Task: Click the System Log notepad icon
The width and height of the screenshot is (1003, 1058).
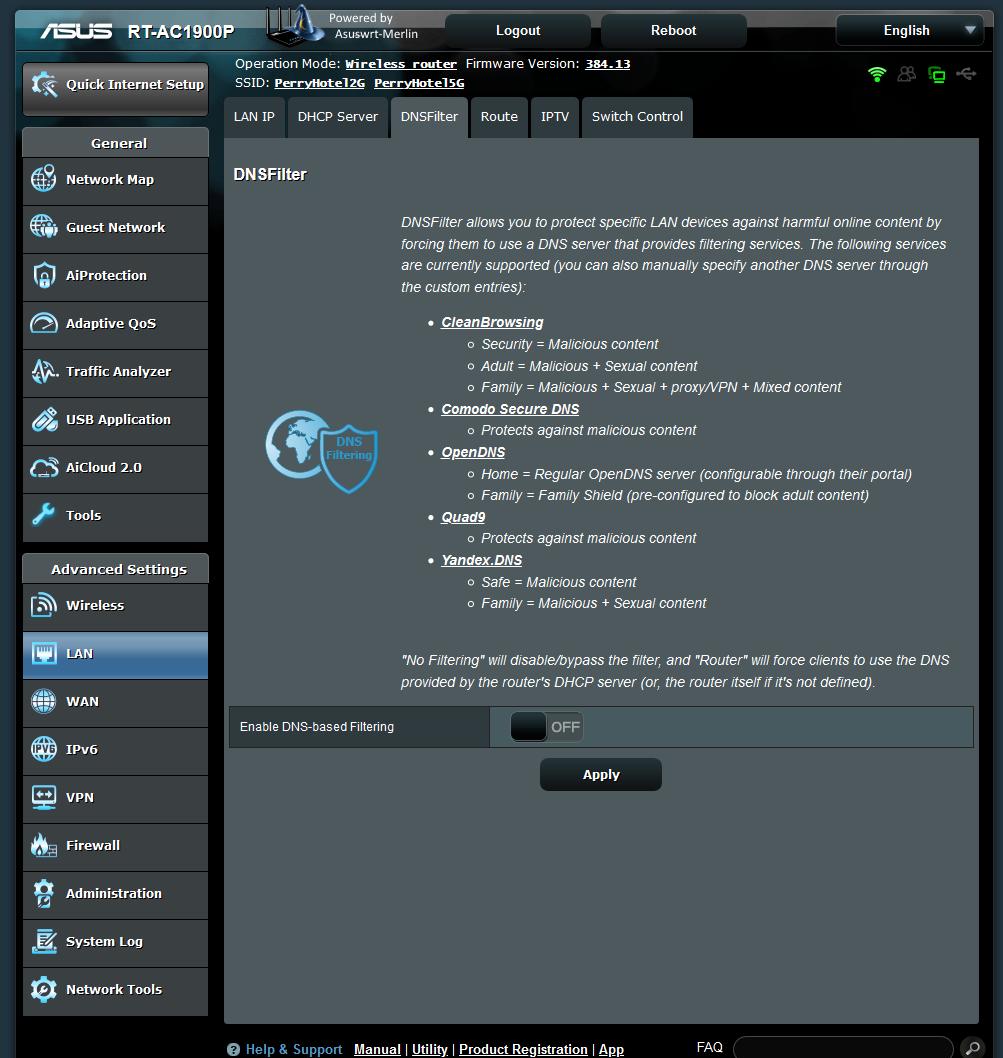Action: [x=44, y=941]
